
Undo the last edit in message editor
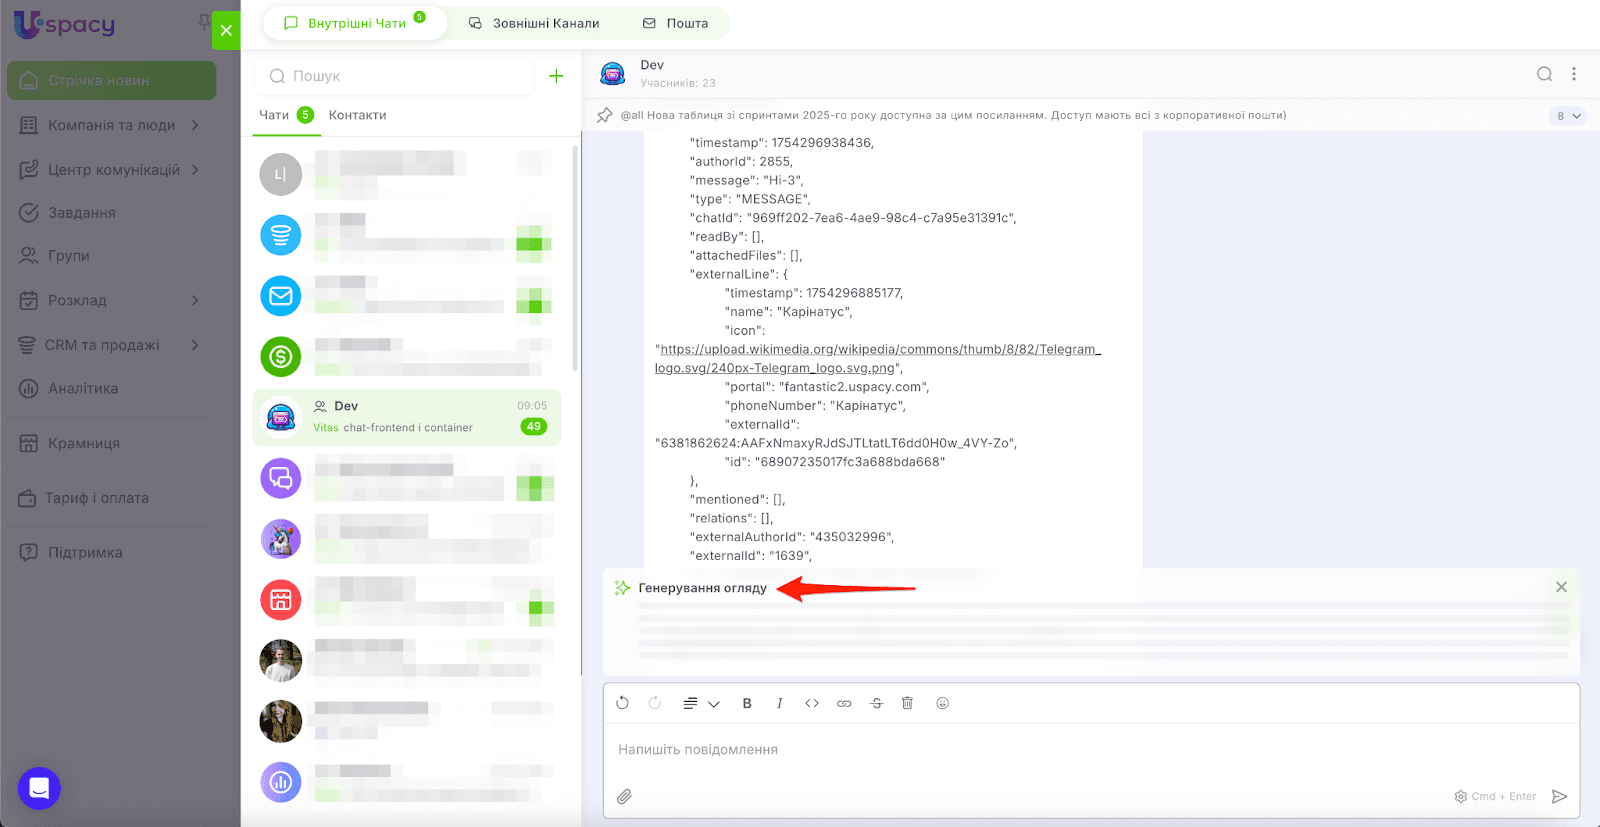pyautogui.click(x=622, y=703)
